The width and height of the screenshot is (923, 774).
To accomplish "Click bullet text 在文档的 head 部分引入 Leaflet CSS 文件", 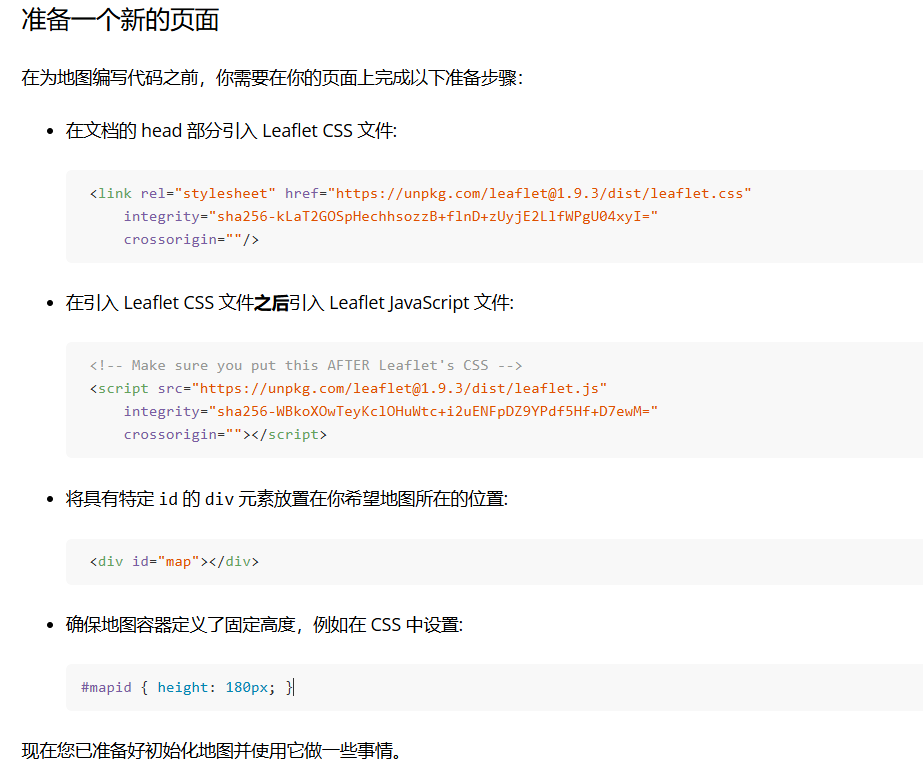I will pos(231,131).
